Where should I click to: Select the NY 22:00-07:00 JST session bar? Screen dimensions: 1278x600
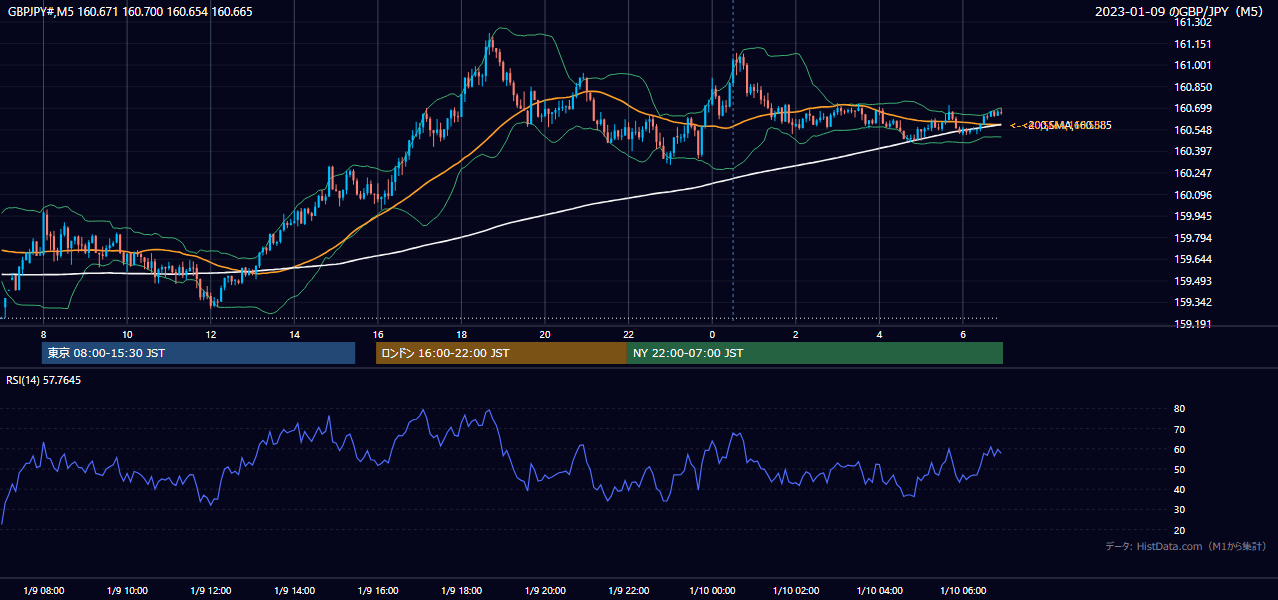pos(815,353)
